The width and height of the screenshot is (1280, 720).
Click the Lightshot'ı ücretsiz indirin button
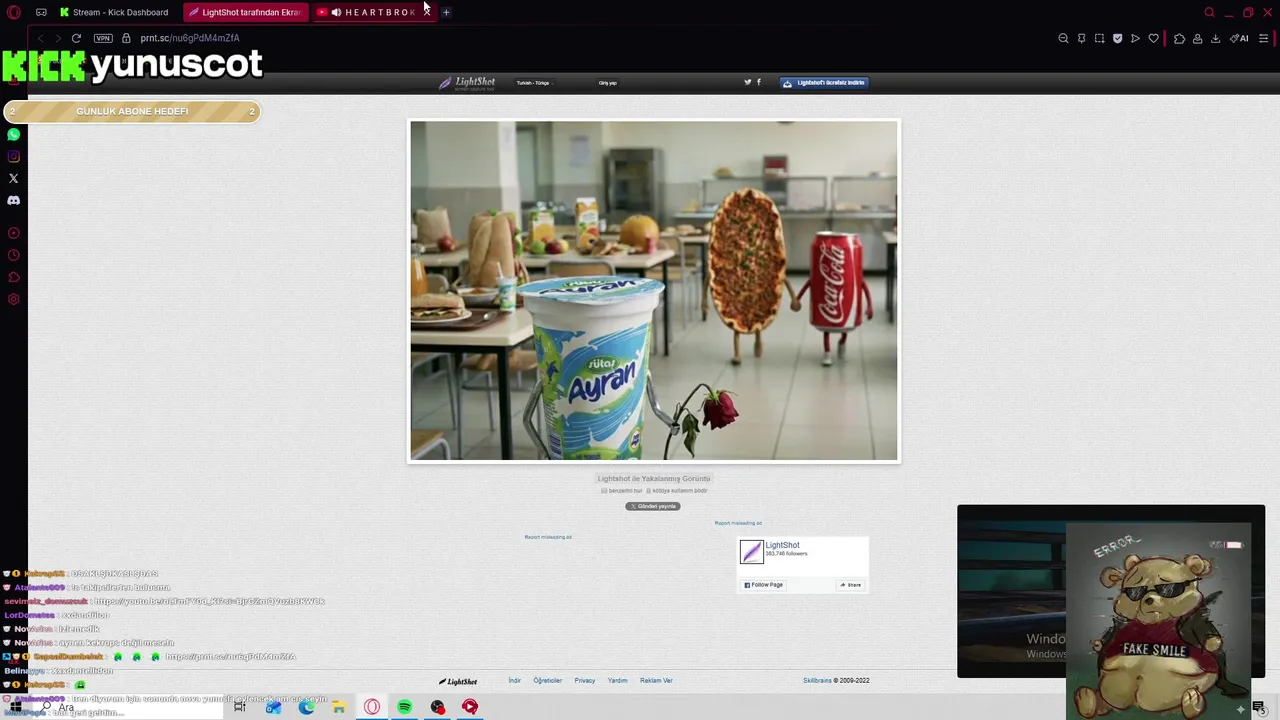point(824,83)
